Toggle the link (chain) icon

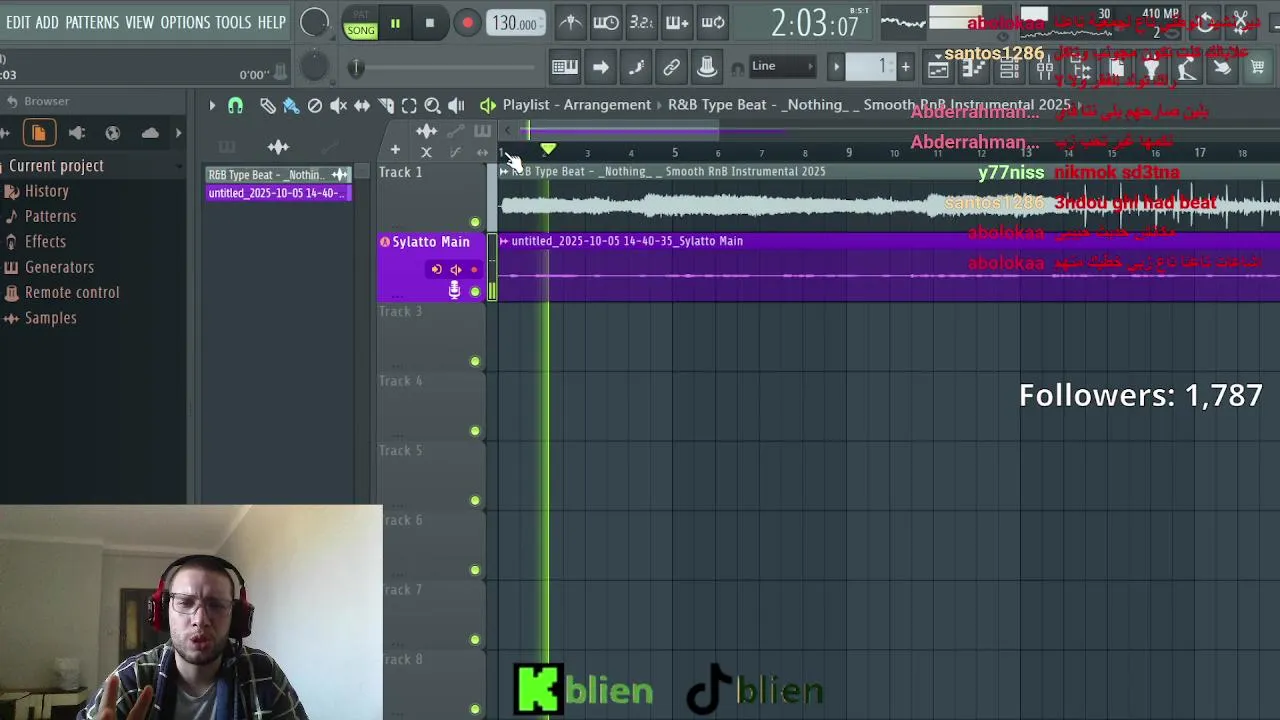tap(671, 67)
